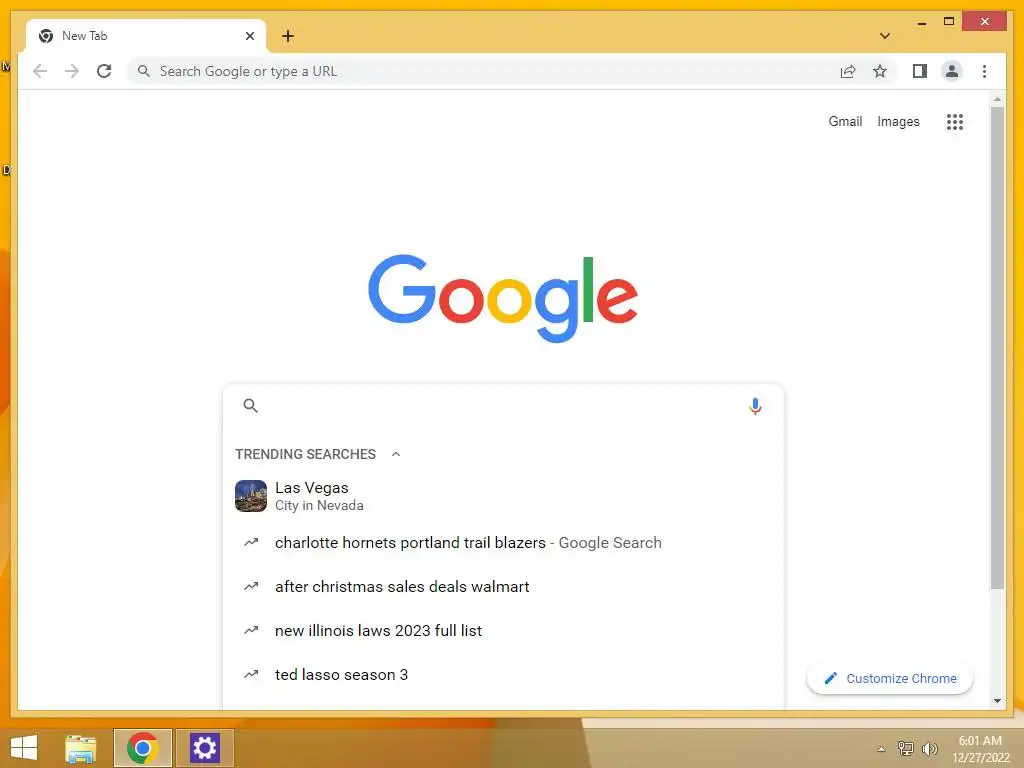
Task: Click trend icon beside new illinois laws
Action: (x=251, y=630)
